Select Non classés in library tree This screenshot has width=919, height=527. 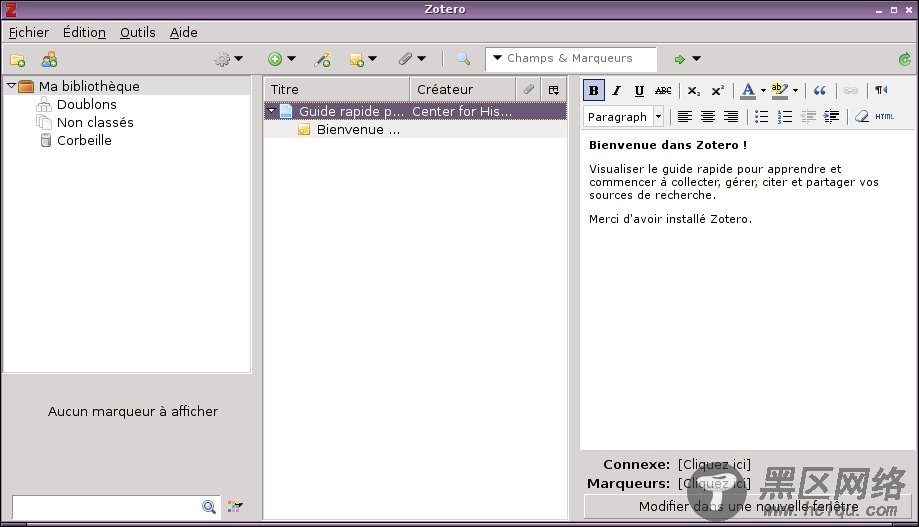(x=95, y=123)
